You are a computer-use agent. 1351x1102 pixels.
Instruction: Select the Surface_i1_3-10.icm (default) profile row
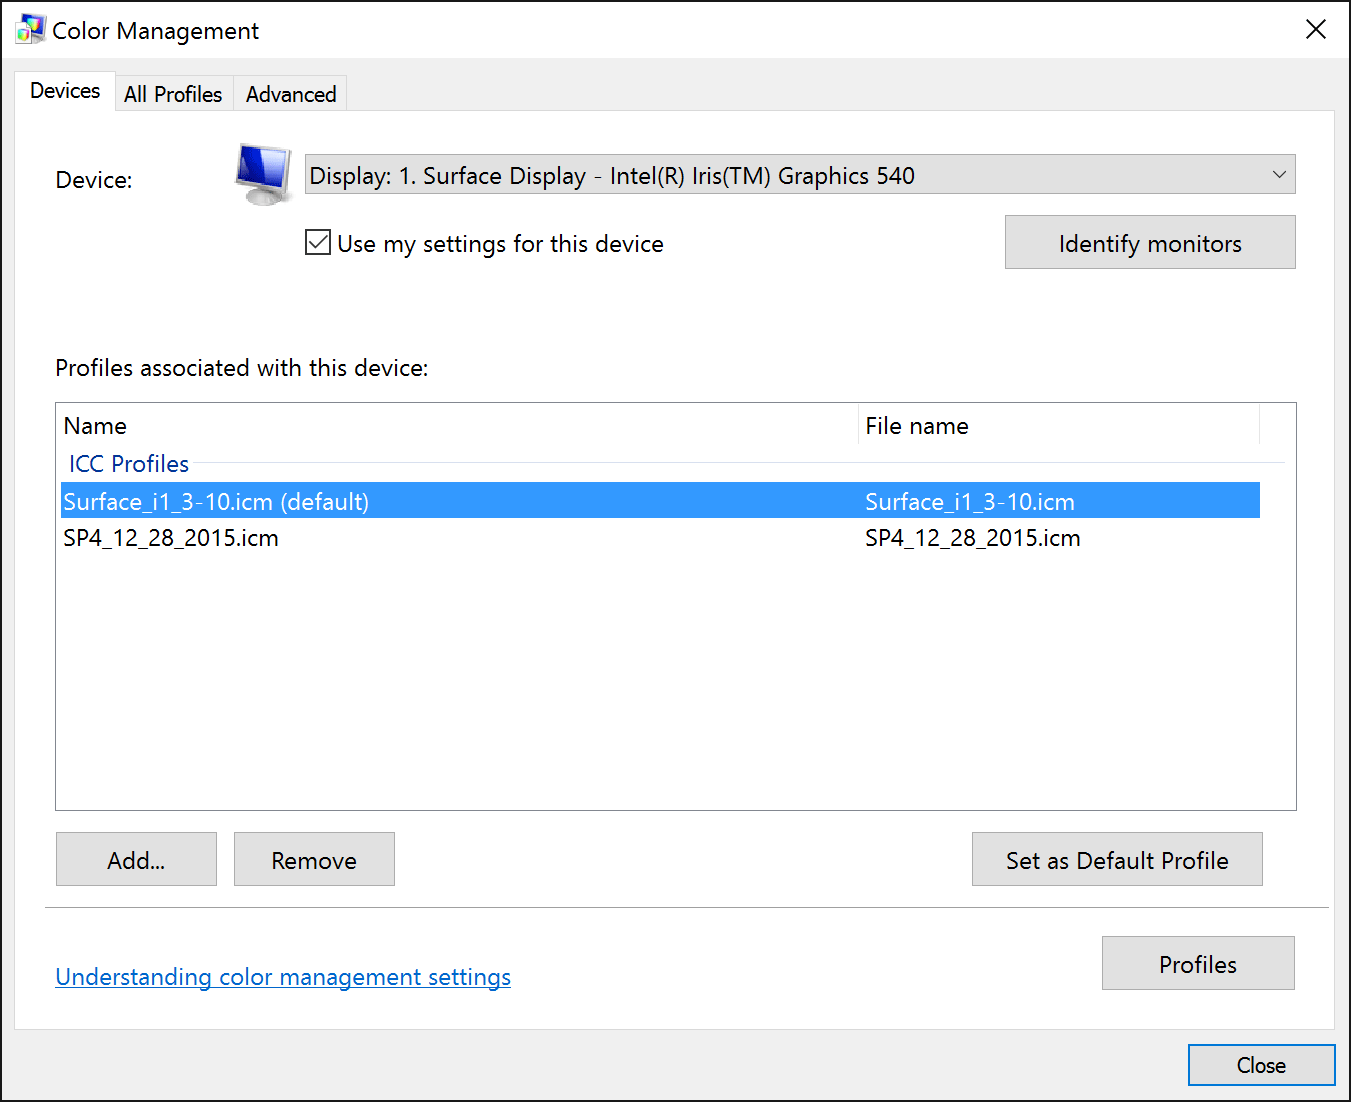point(660,501)
